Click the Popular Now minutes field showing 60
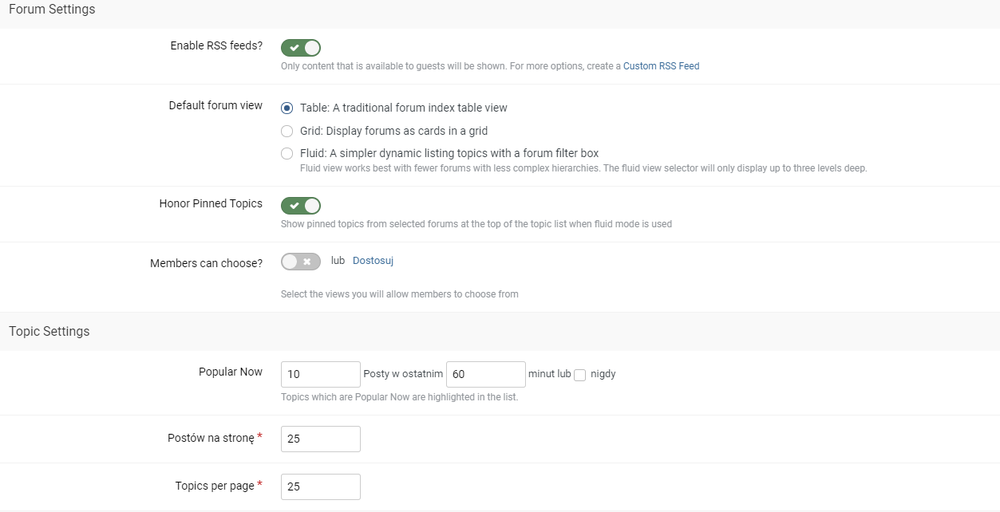Screen dimensions: 1000x512 coord(485,374)
